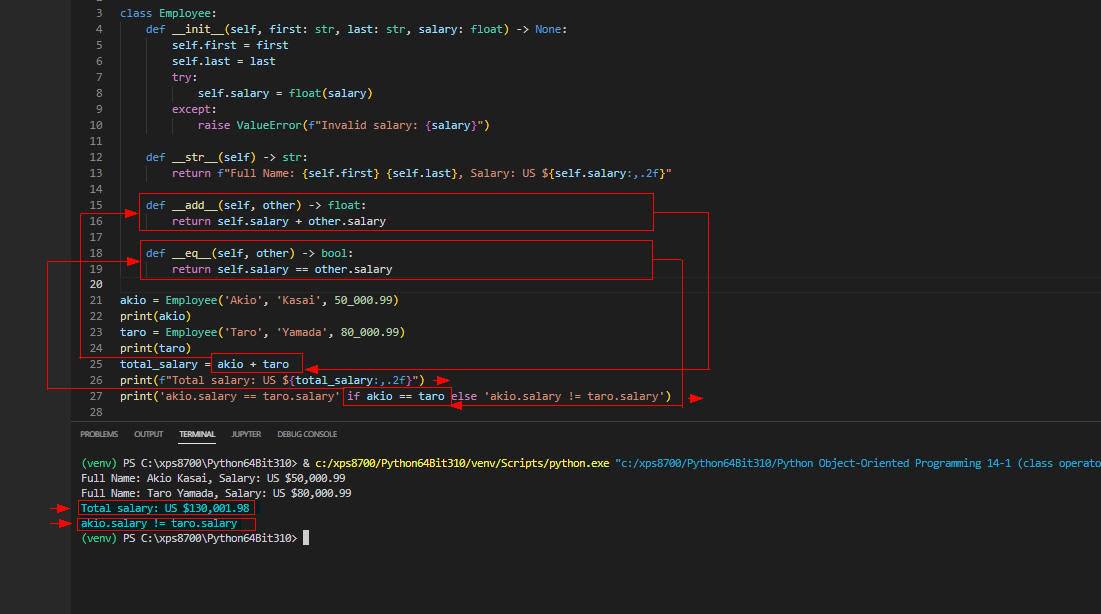This screenshot has height=614, width=1101.
Task: Click "'akio.salary != taro.salary'" on line 27
Action: tap(574, 397)
